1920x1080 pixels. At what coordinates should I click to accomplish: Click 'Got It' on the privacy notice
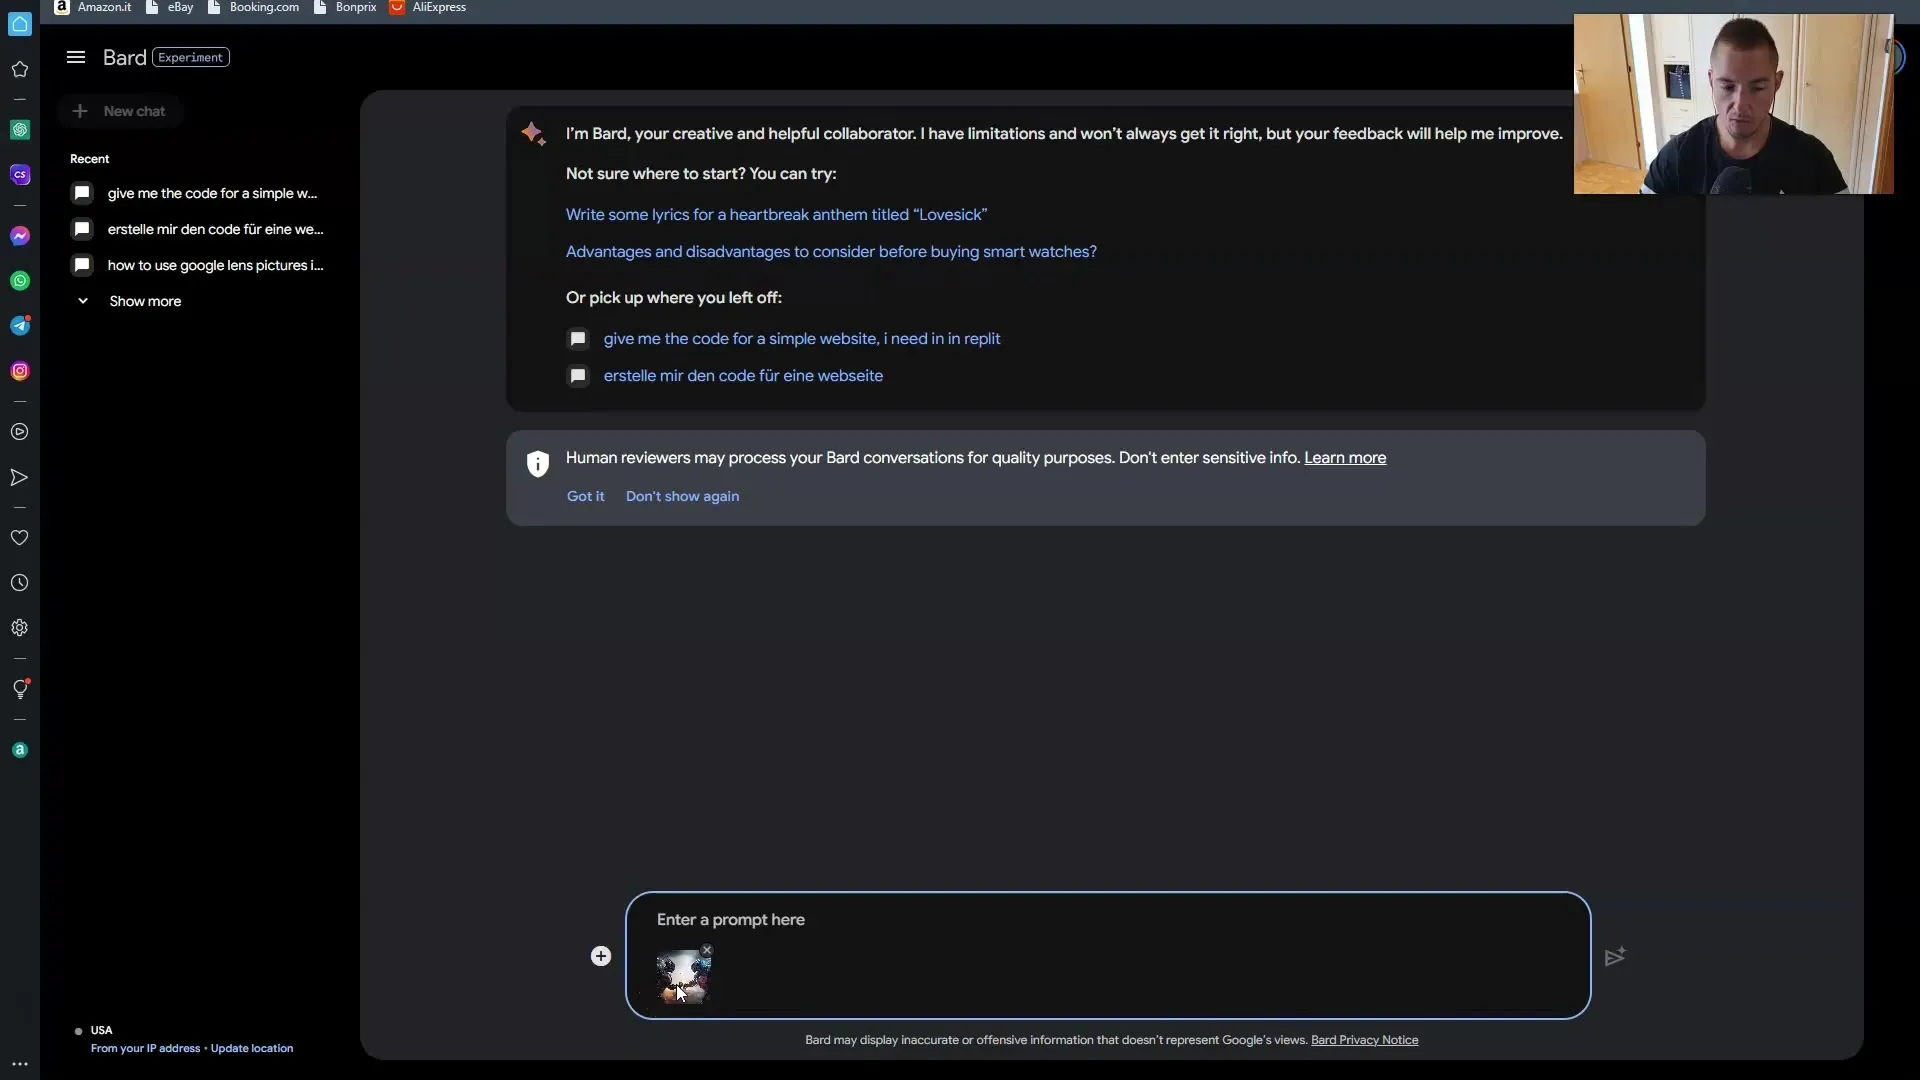[x=585, y=496]
